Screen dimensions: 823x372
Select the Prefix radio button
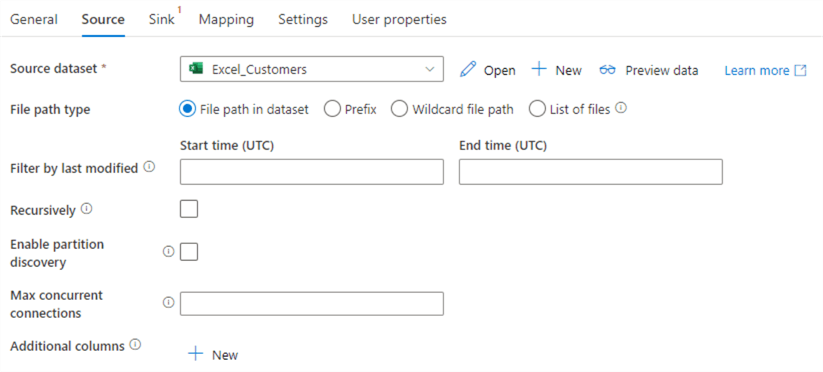pyautogui.click(x=332, y=109)
